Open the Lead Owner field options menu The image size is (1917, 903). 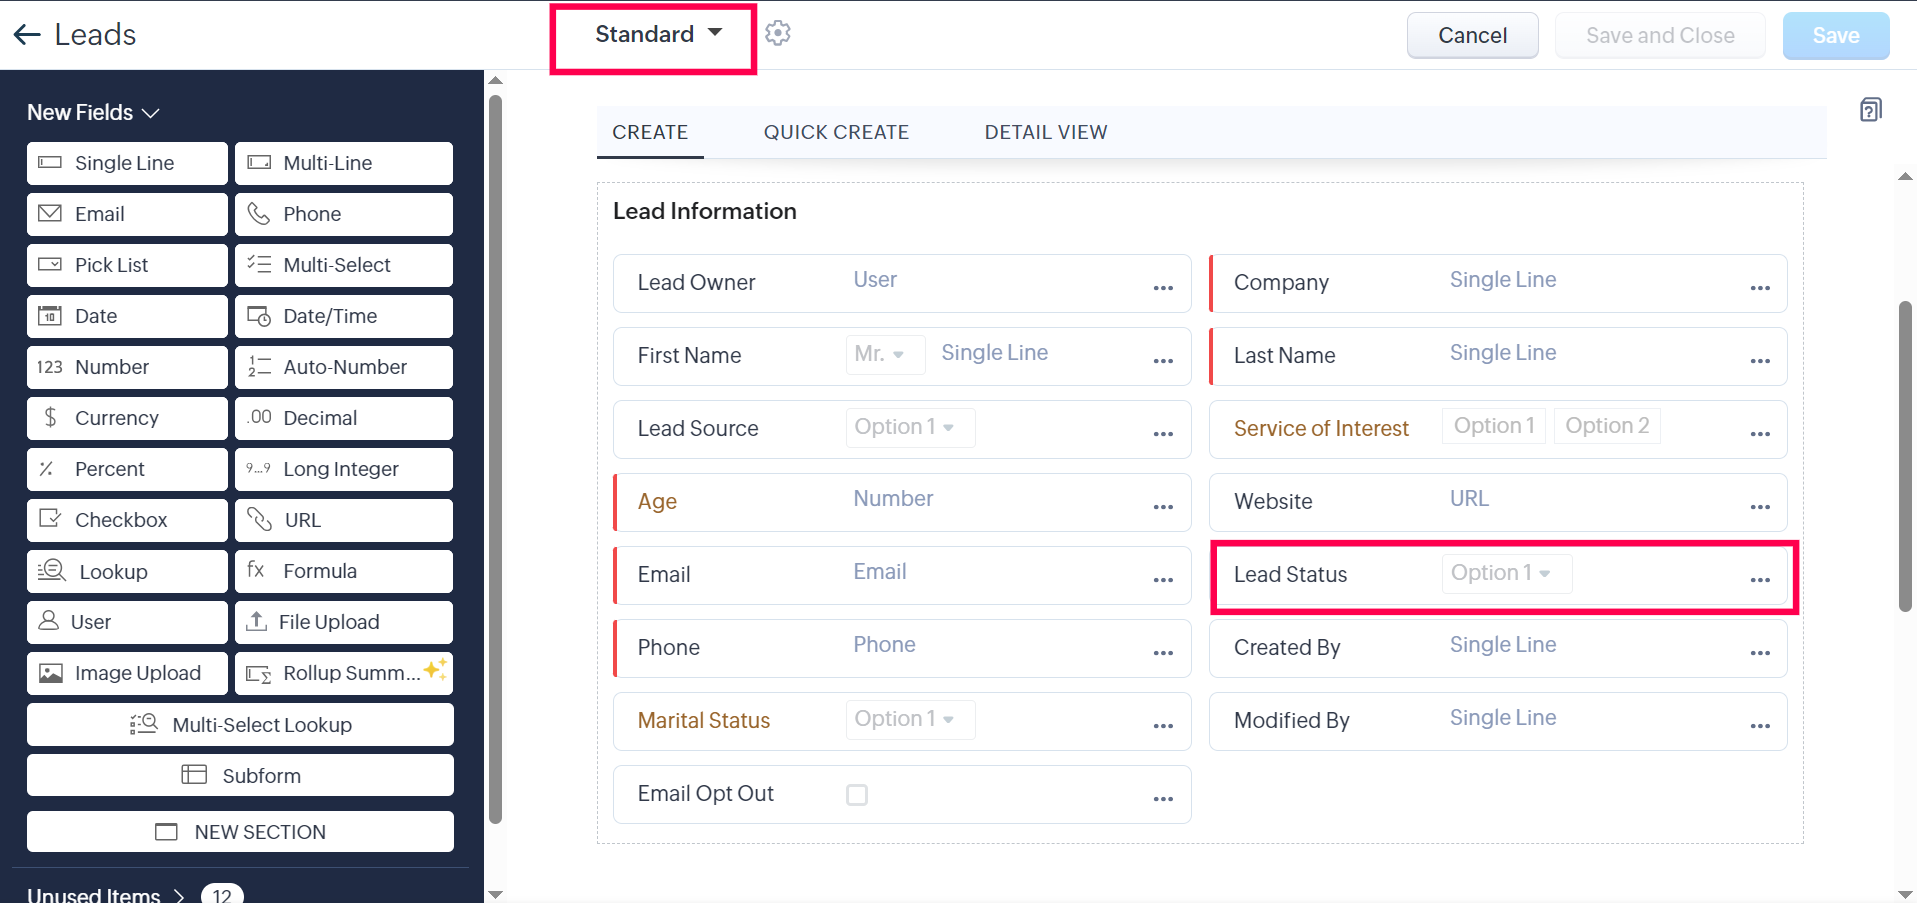(x=1163, y=288)
